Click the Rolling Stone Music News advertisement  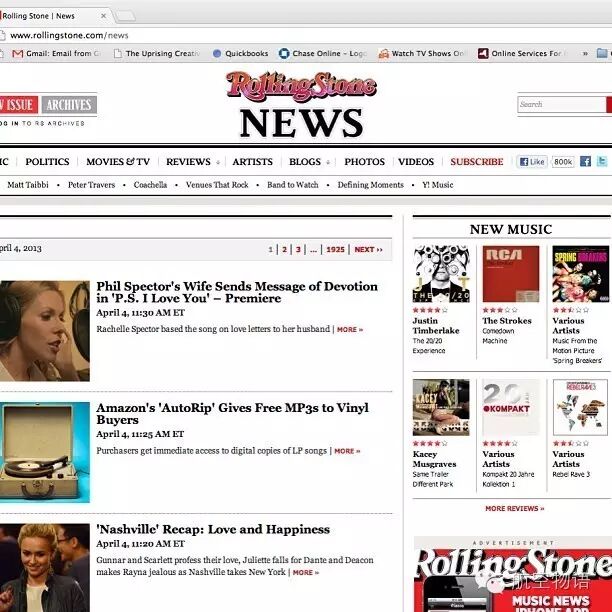point(513,580)
